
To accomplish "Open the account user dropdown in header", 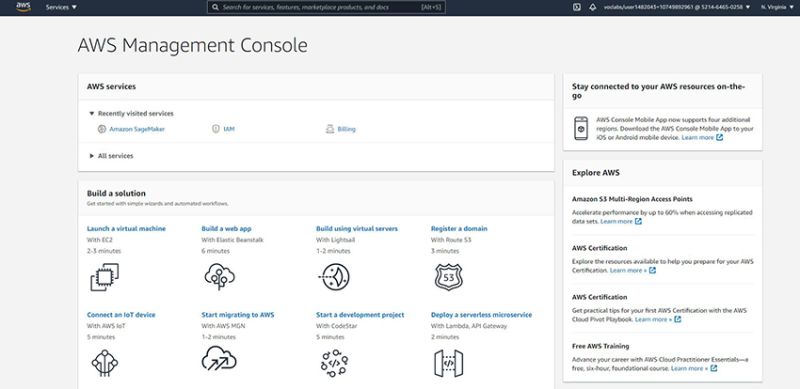I will coord(677,8).
